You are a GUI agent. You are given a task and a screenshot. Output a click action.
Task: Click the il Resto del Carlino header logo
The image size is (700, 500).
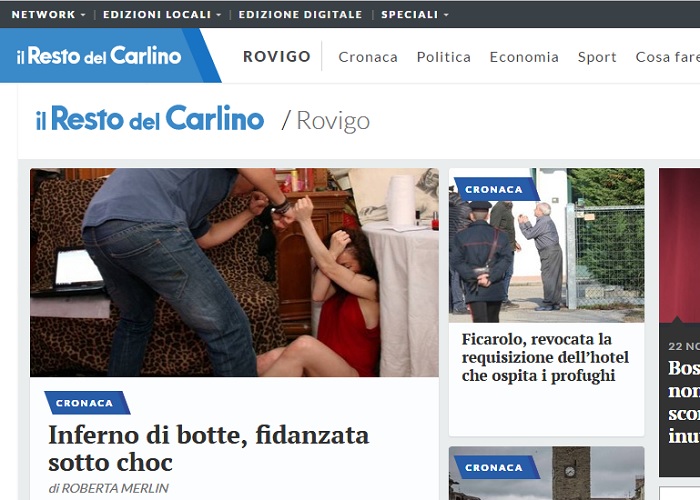click(x=98, y=56)
